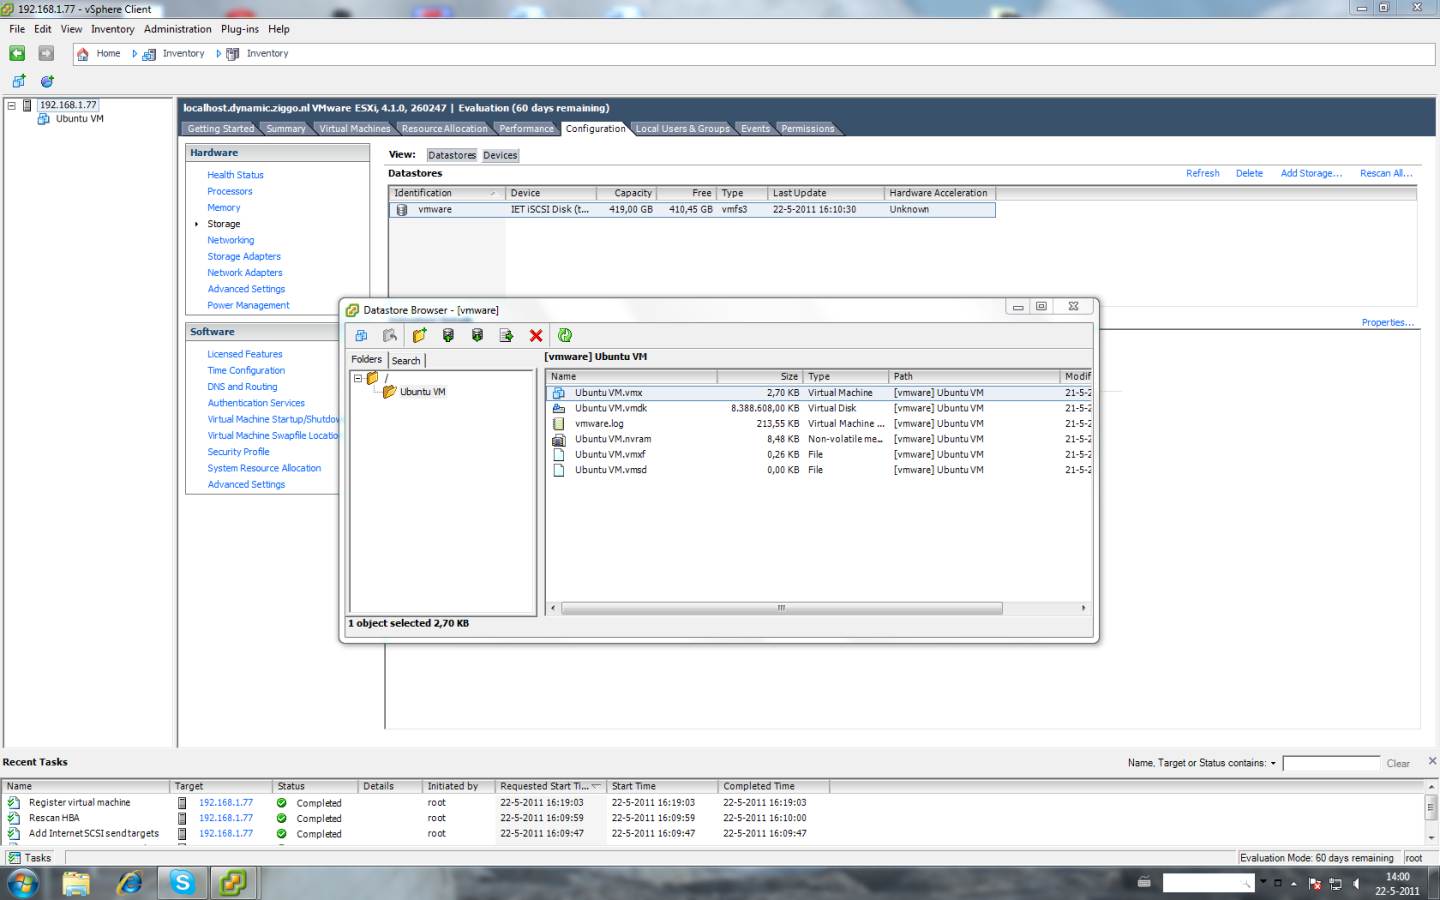The width and height of the screenshot is (1440, 900).
Task: Select the vmware.log file name
Action: point(599,424)
